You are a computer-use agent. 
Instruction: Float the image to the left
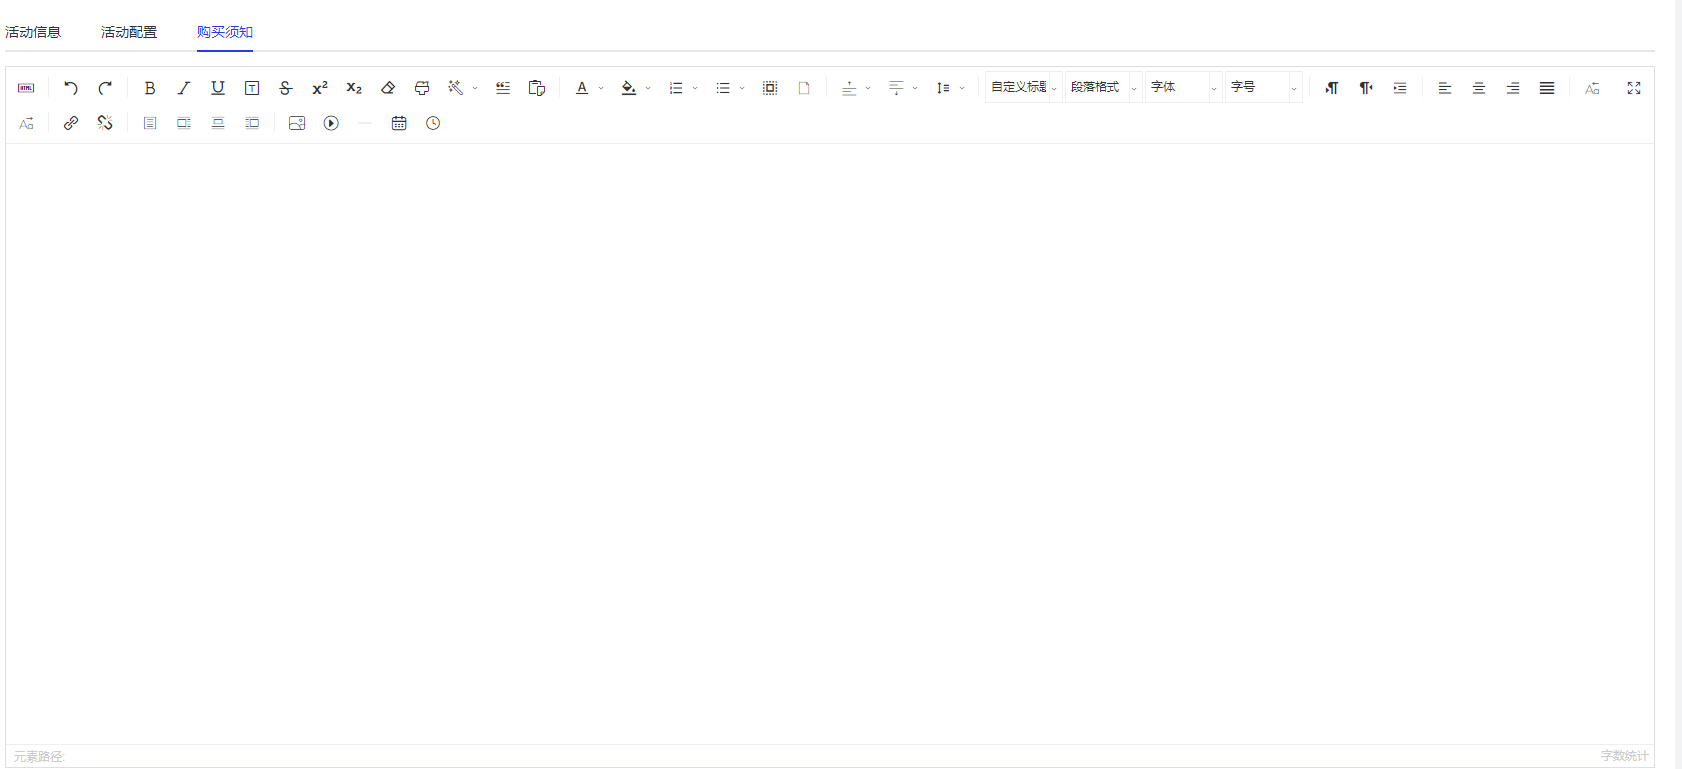[x=184, y=123]
